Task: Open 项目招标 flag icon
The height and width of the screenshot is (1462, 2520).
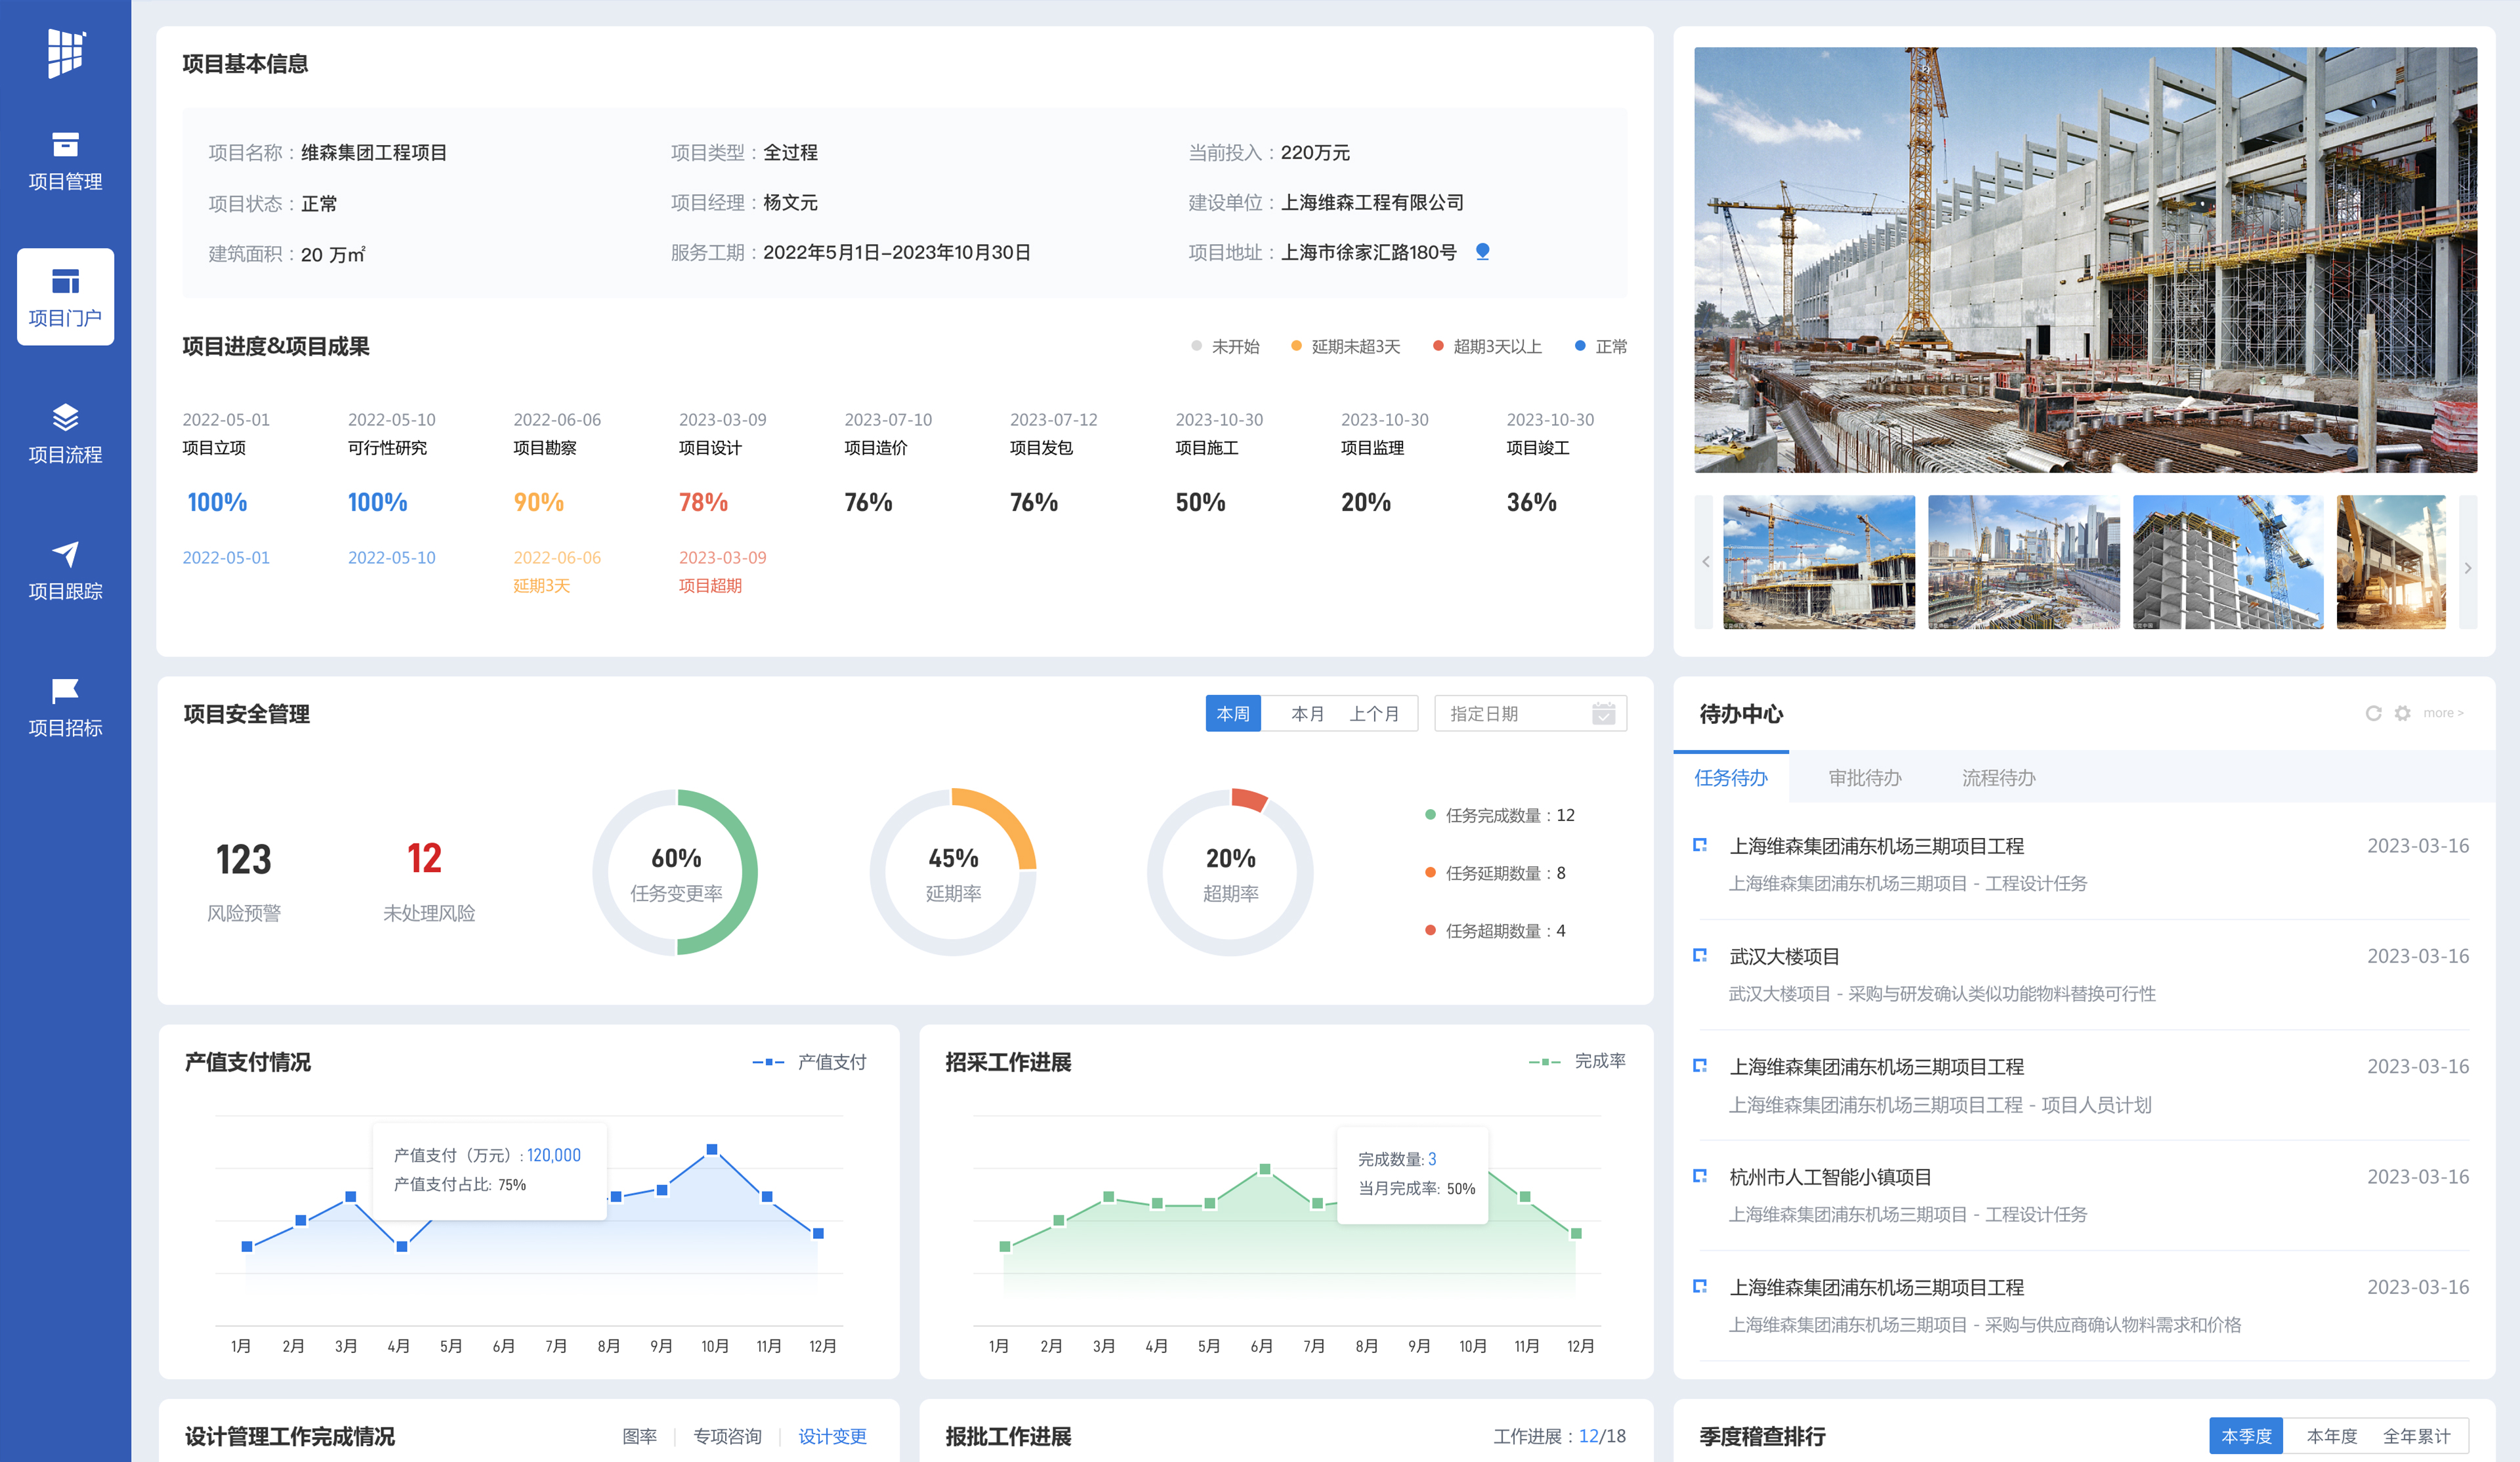Action: (x=65, y=690)
